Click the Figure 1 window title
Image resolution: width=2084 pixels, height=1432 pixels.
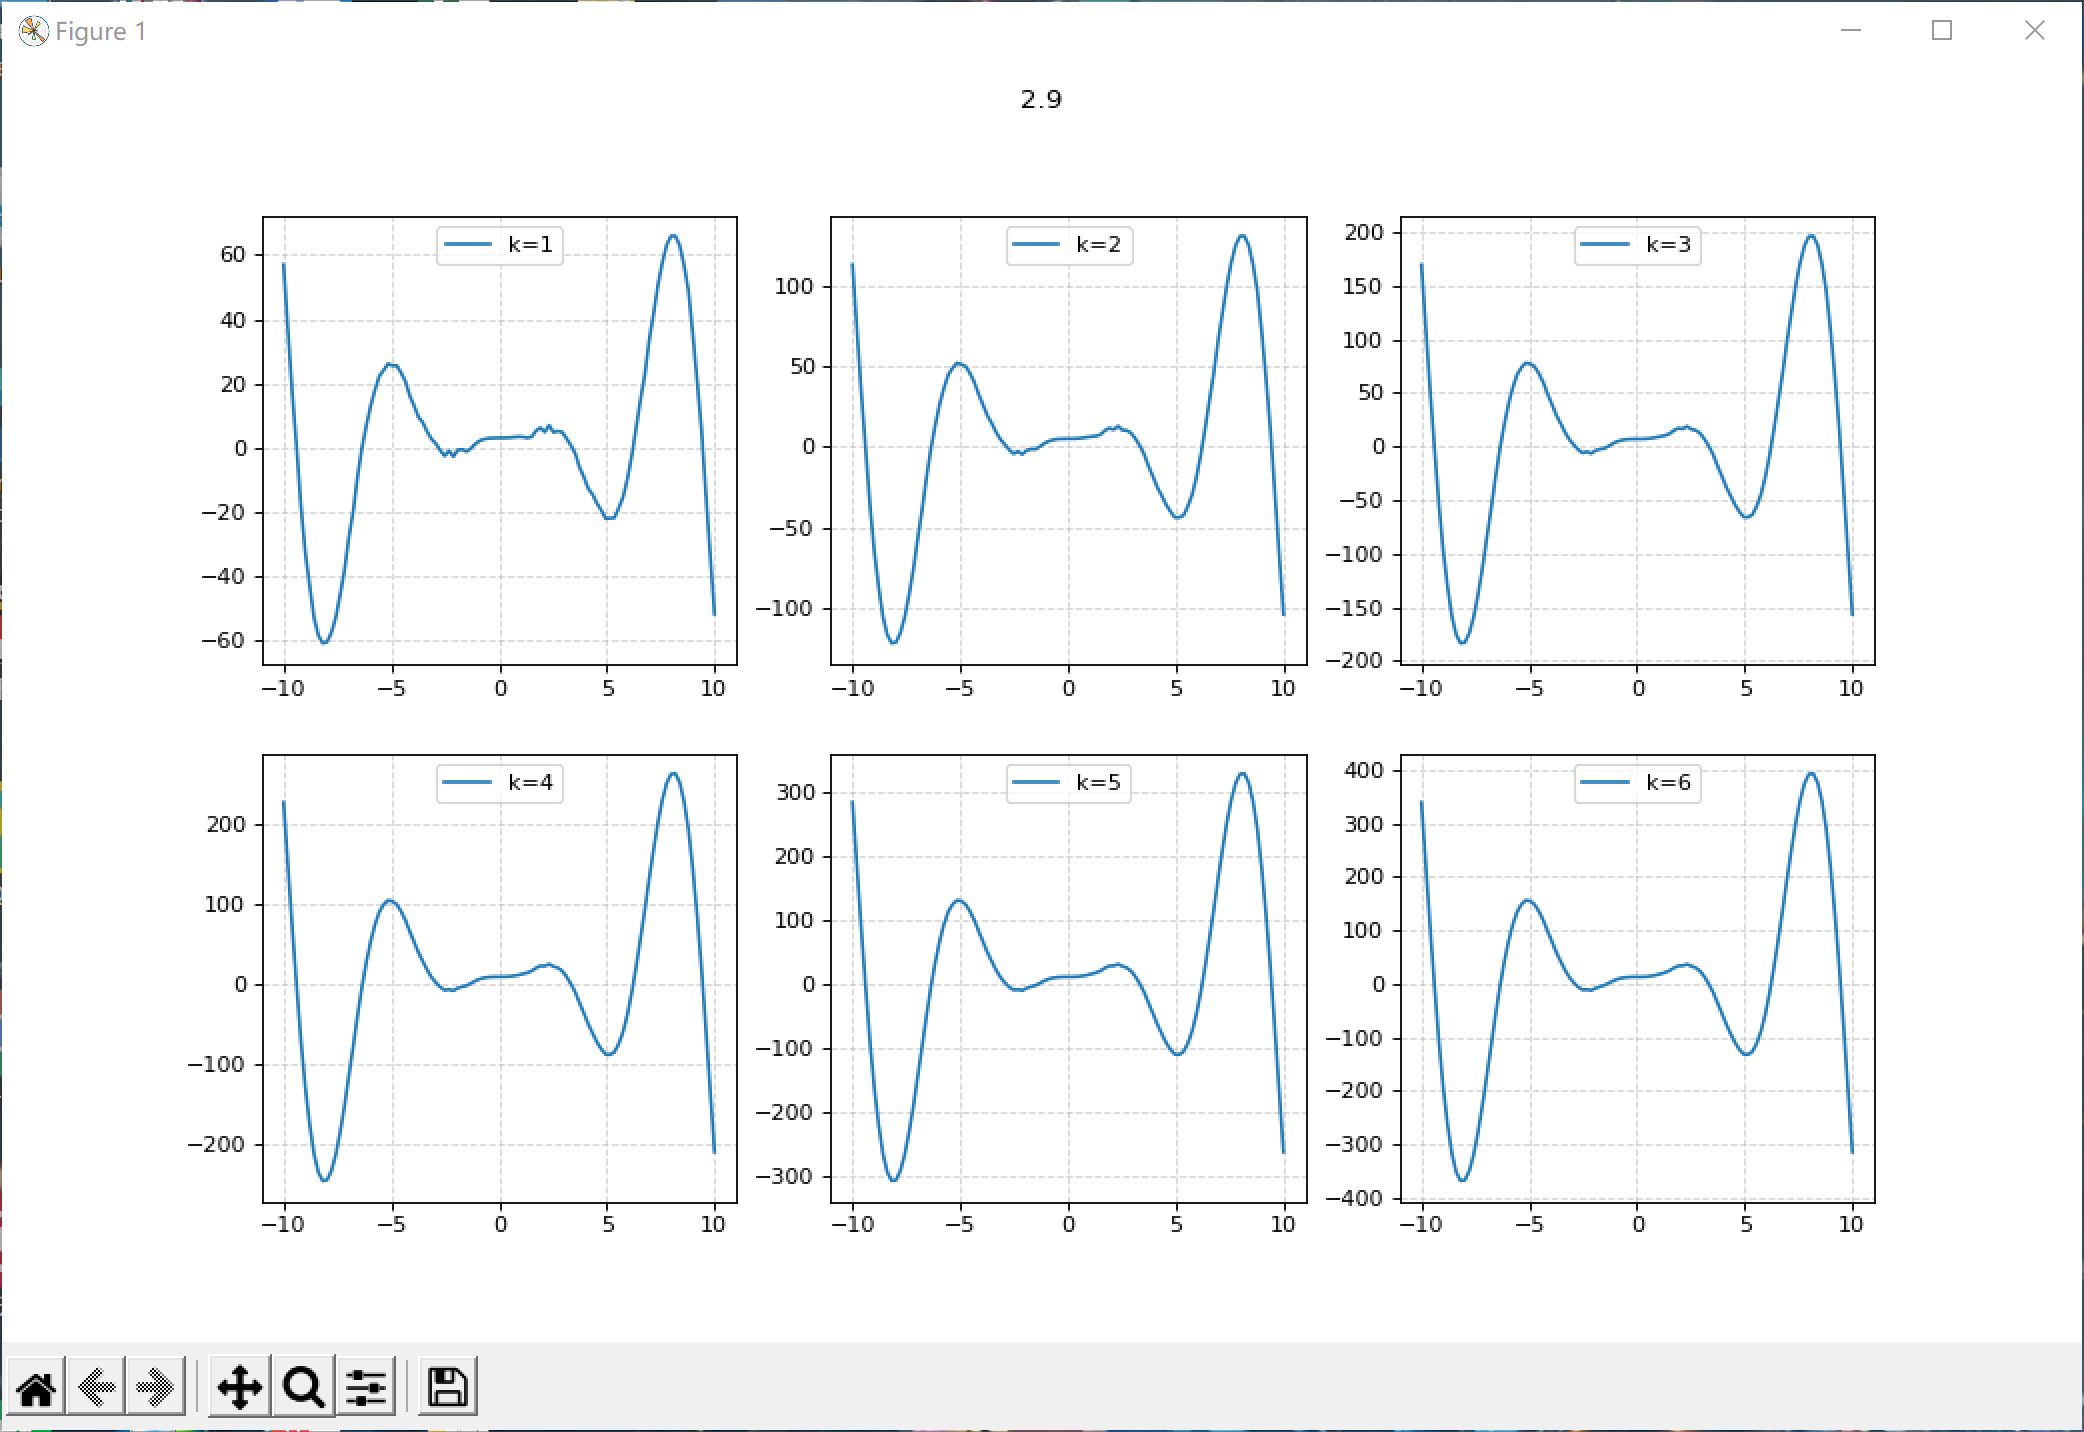pyautogui.click(x=101, y=32)
